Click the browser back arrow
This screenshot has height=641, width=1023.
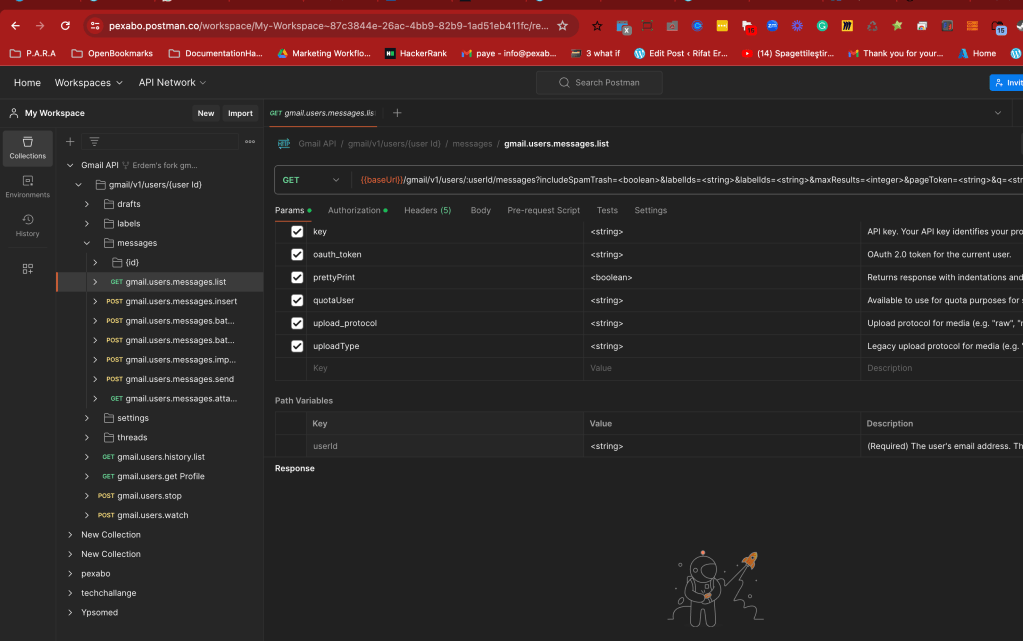coord(16,26)
